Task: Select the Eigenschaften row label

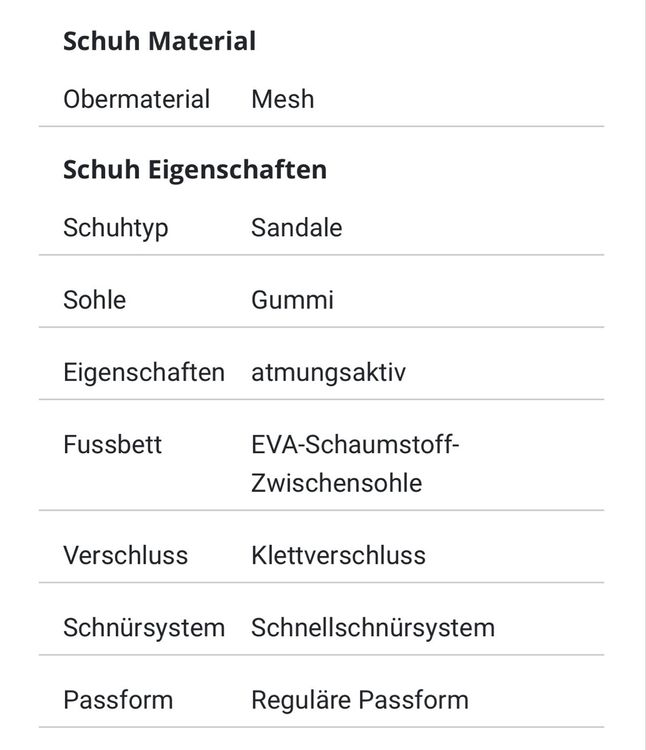Action: [144, 373]
